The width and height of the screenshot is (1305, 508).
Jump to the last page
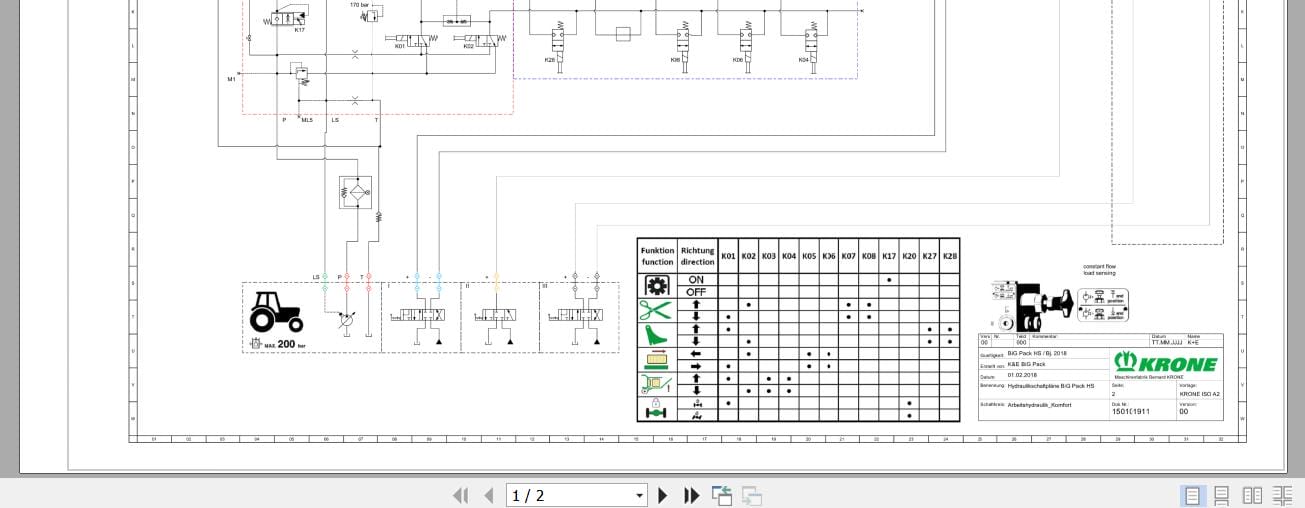(x=691, y=495)
